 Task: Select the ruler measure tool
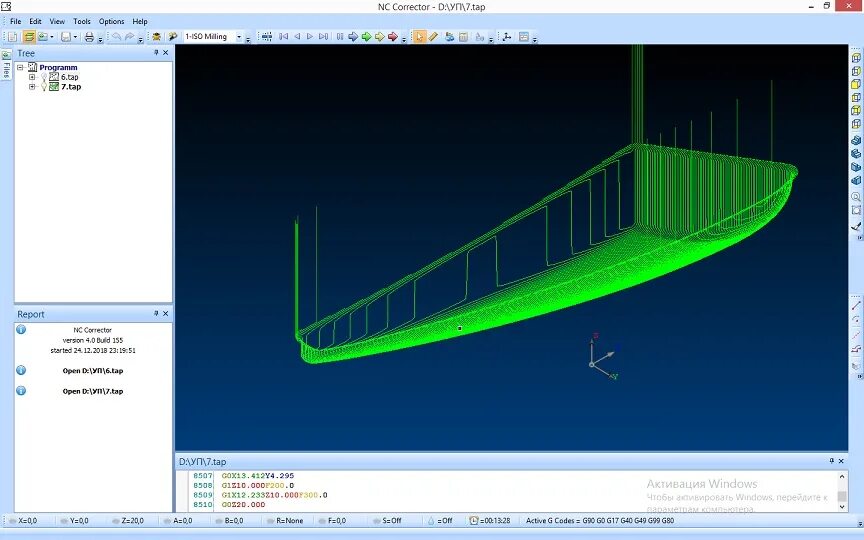pos(433,37)
